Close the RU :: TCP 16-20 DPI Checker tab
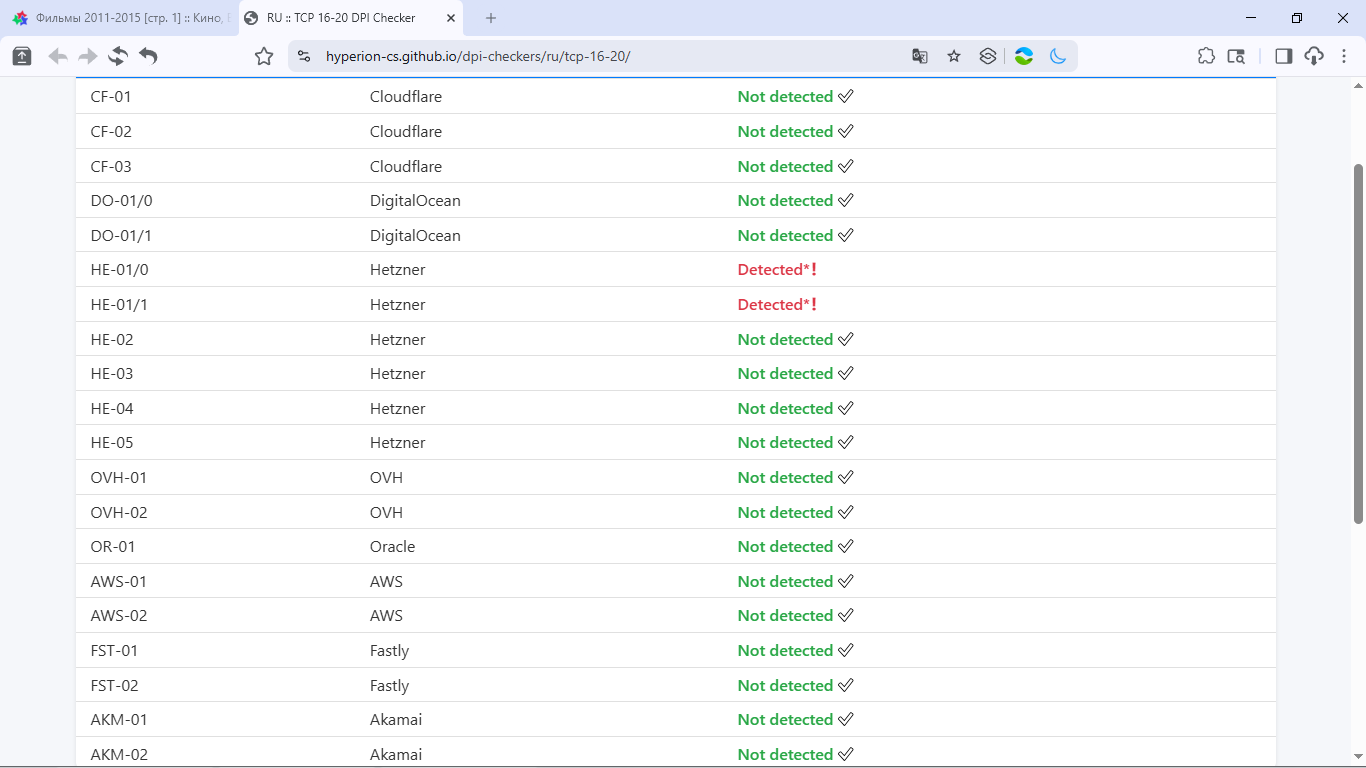This screenshot has width=1366, height=768. pyautogui.click(x=451, y=18)
